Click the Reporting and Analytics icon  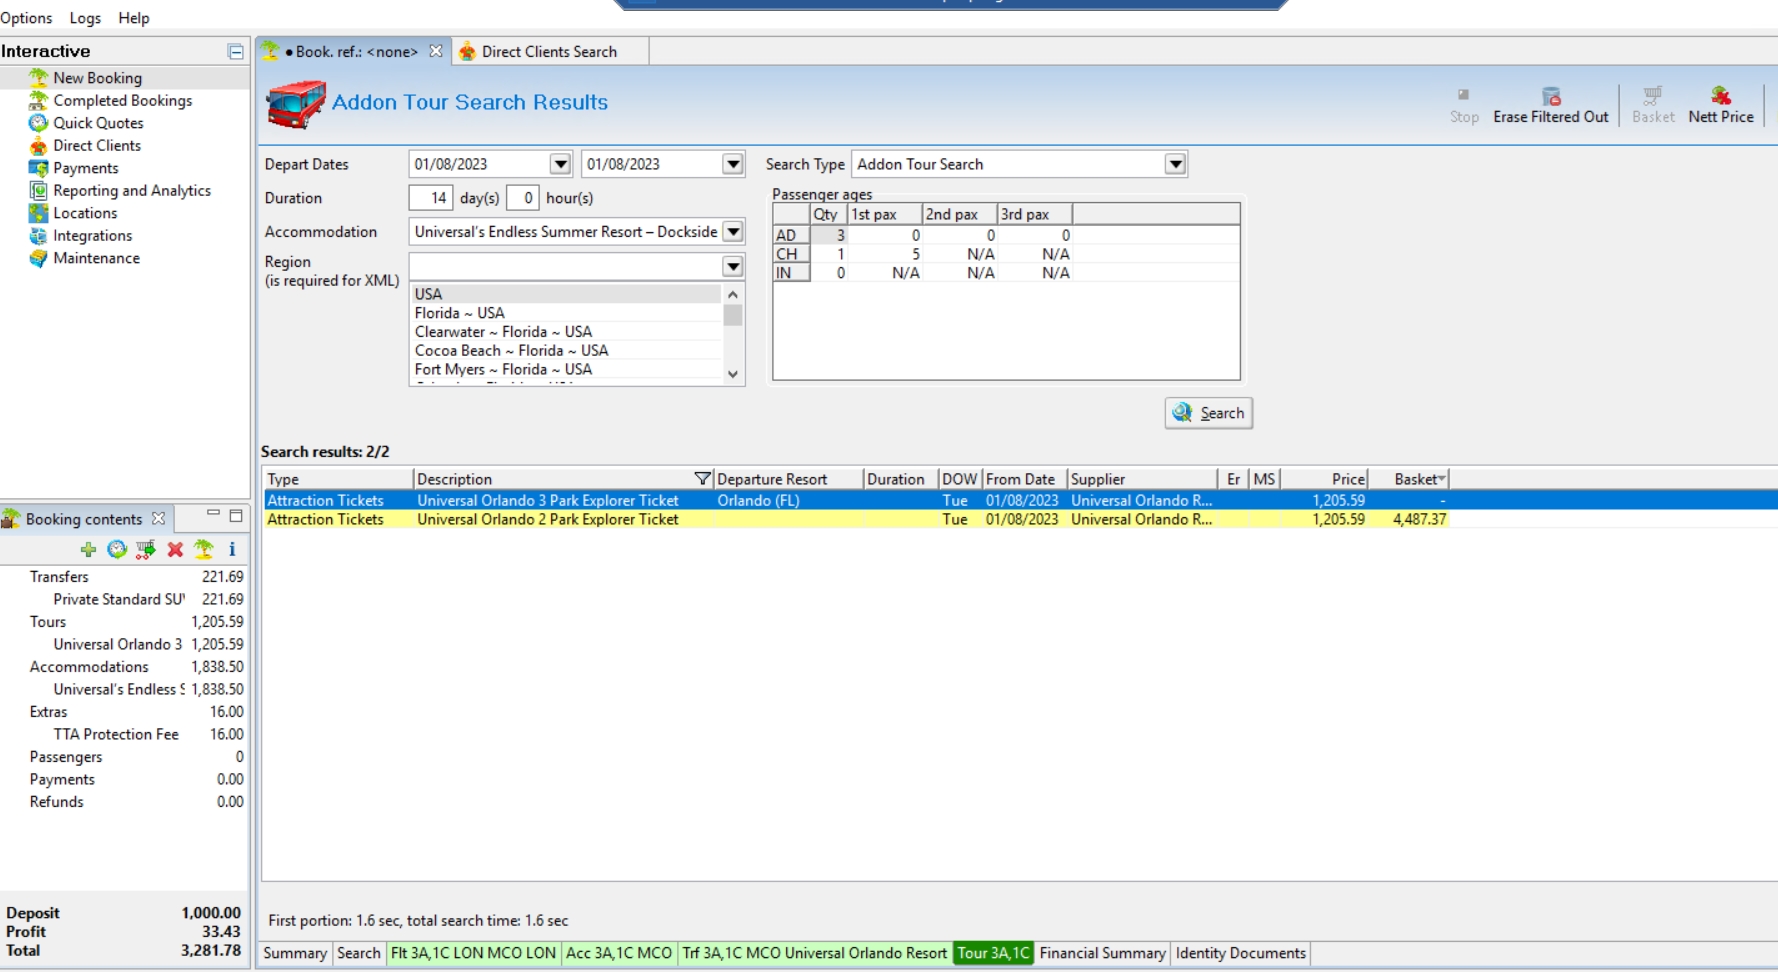(38, 191)
